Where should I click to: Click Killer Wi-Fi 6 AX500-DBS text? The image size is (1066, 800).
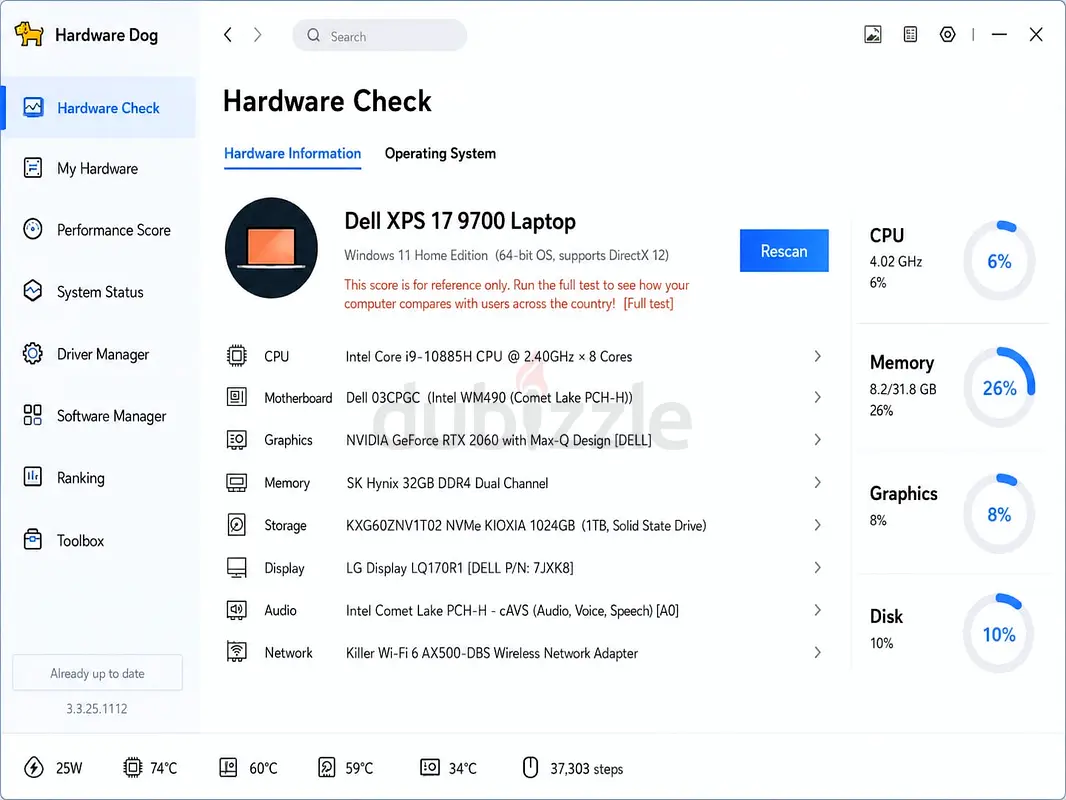492,653
